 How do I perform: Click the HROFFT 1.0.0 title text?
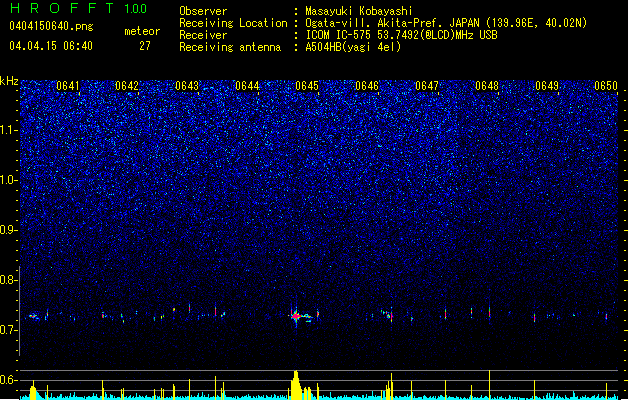pyautogui.click(x=78, y=8)
